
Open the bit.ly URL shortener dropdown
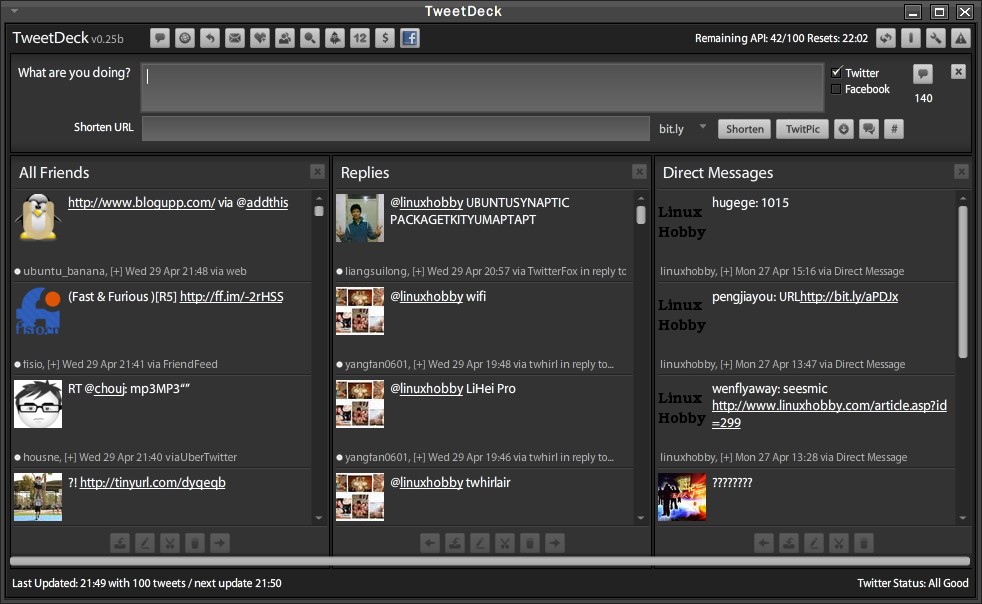[x=703, y=127]
